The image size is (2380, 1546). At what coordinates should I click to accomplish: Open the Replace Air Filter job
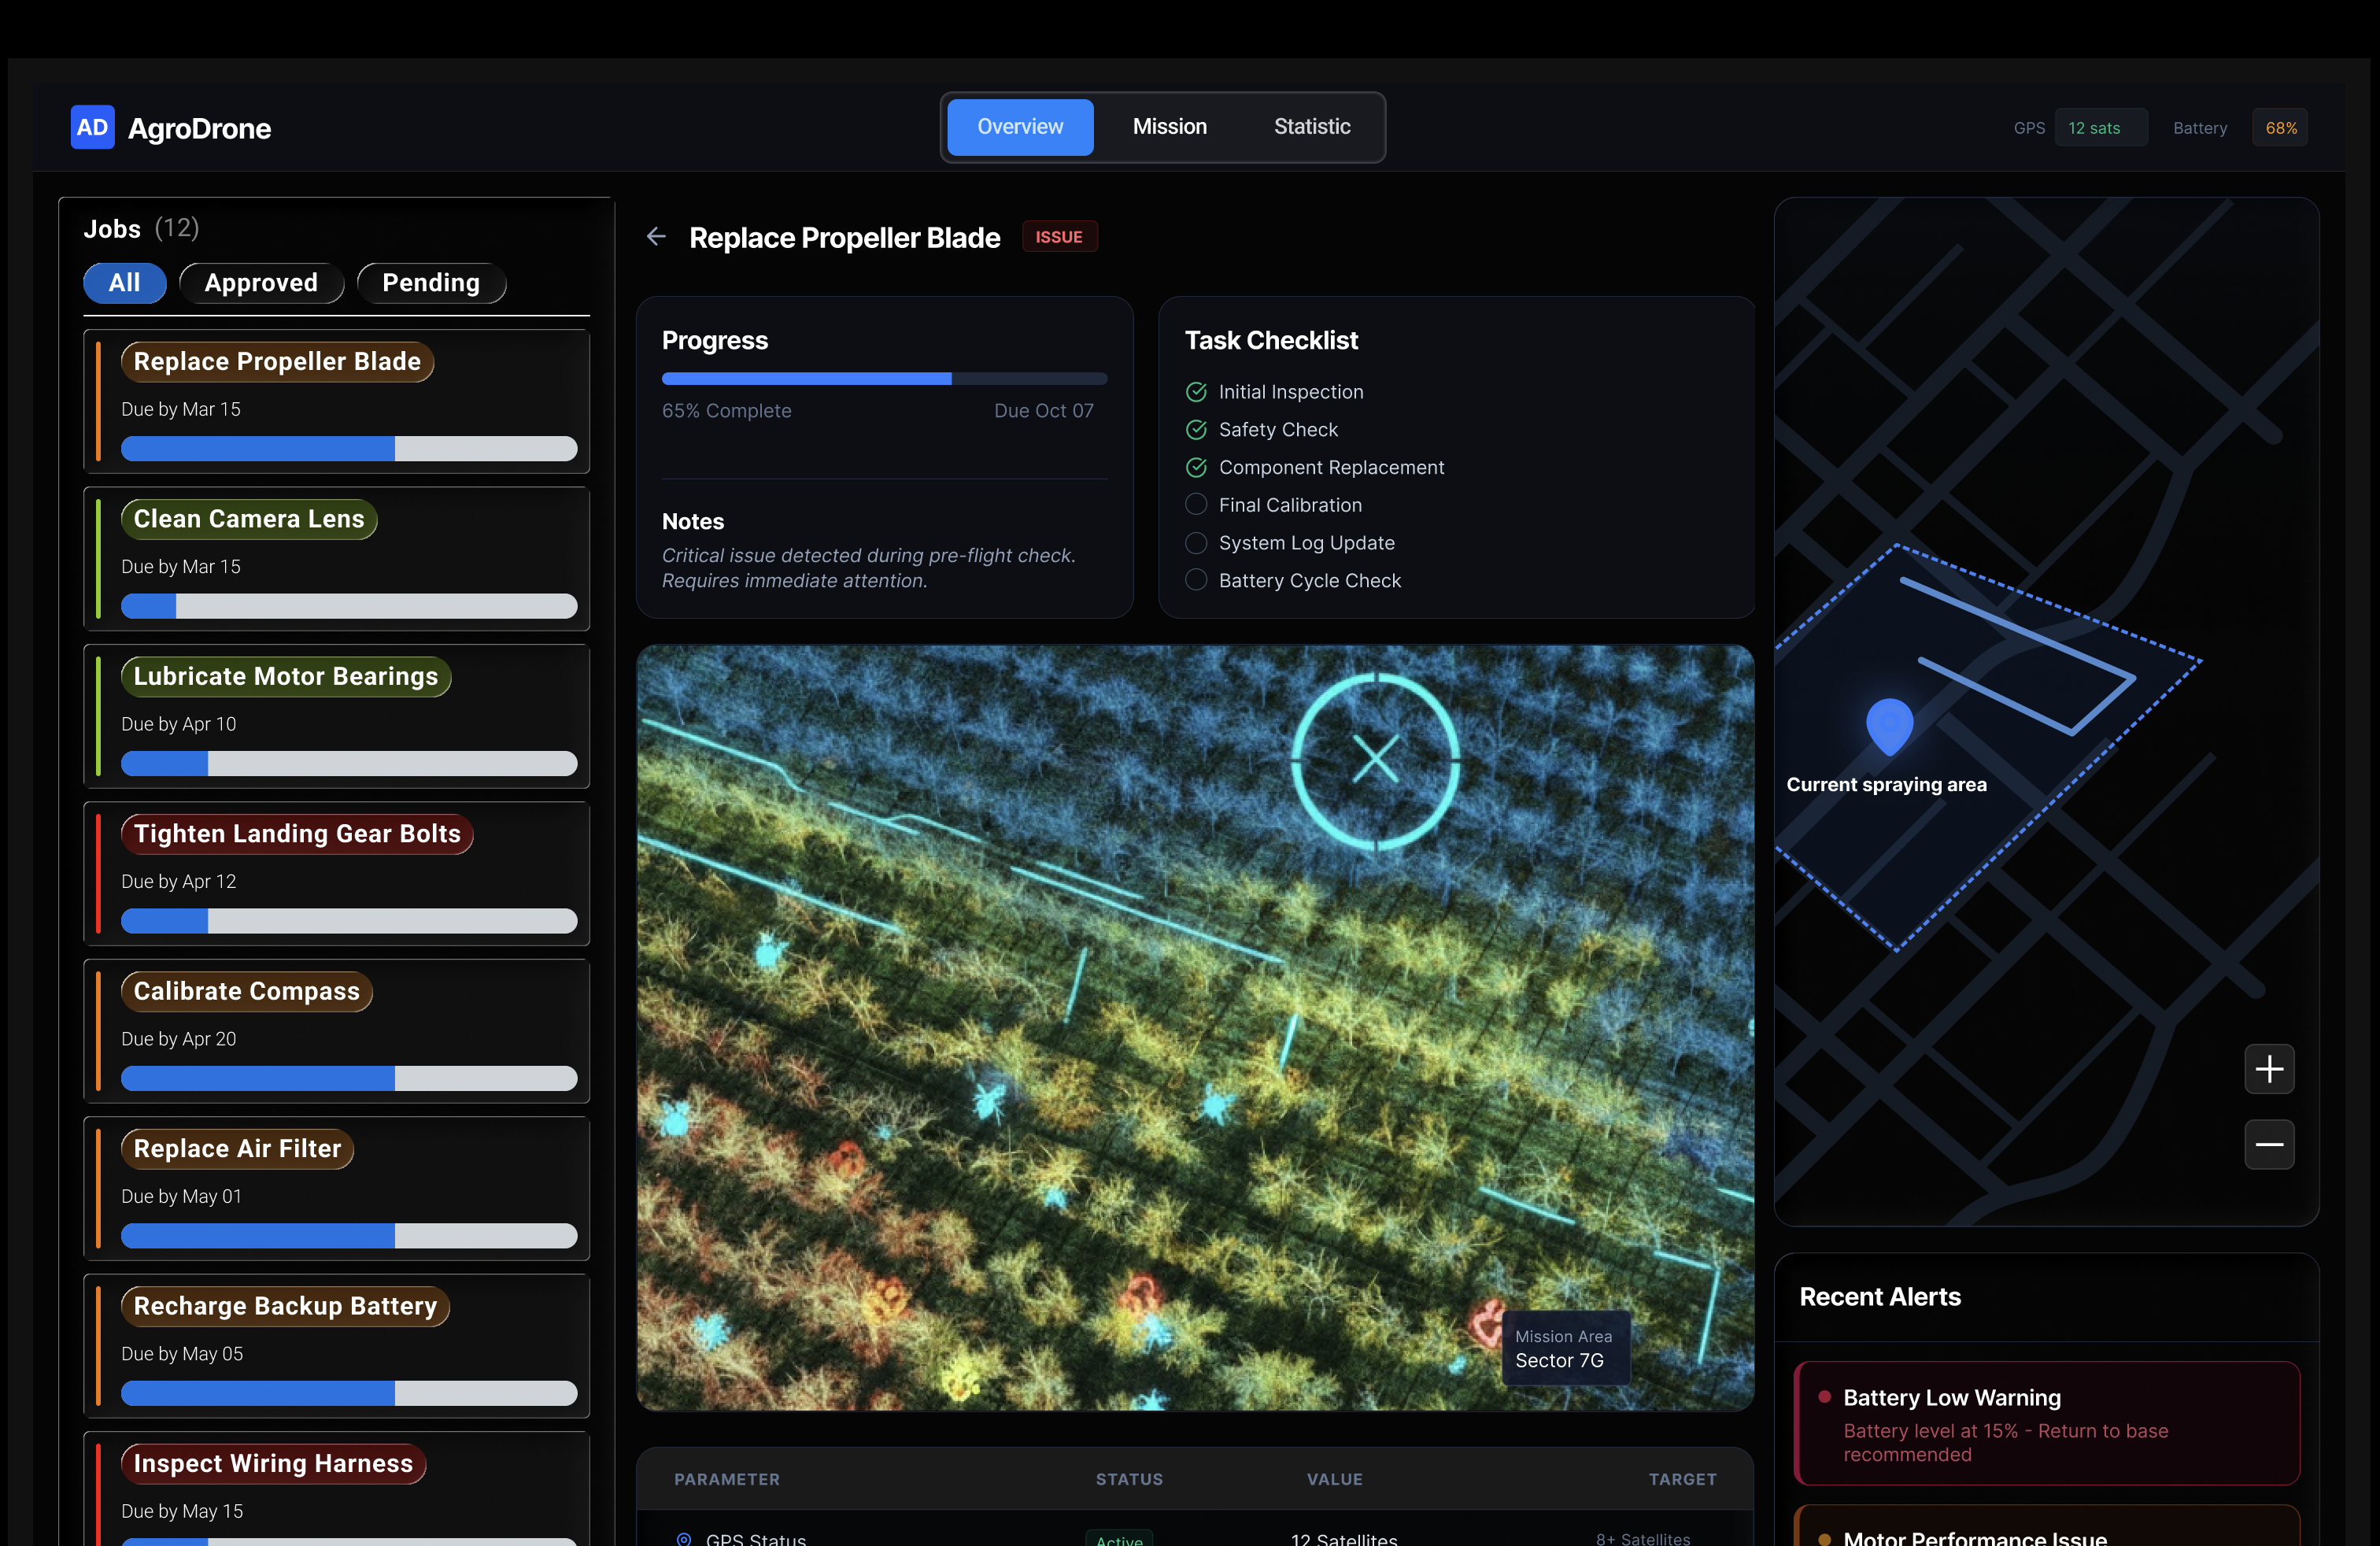[337, 1189]
